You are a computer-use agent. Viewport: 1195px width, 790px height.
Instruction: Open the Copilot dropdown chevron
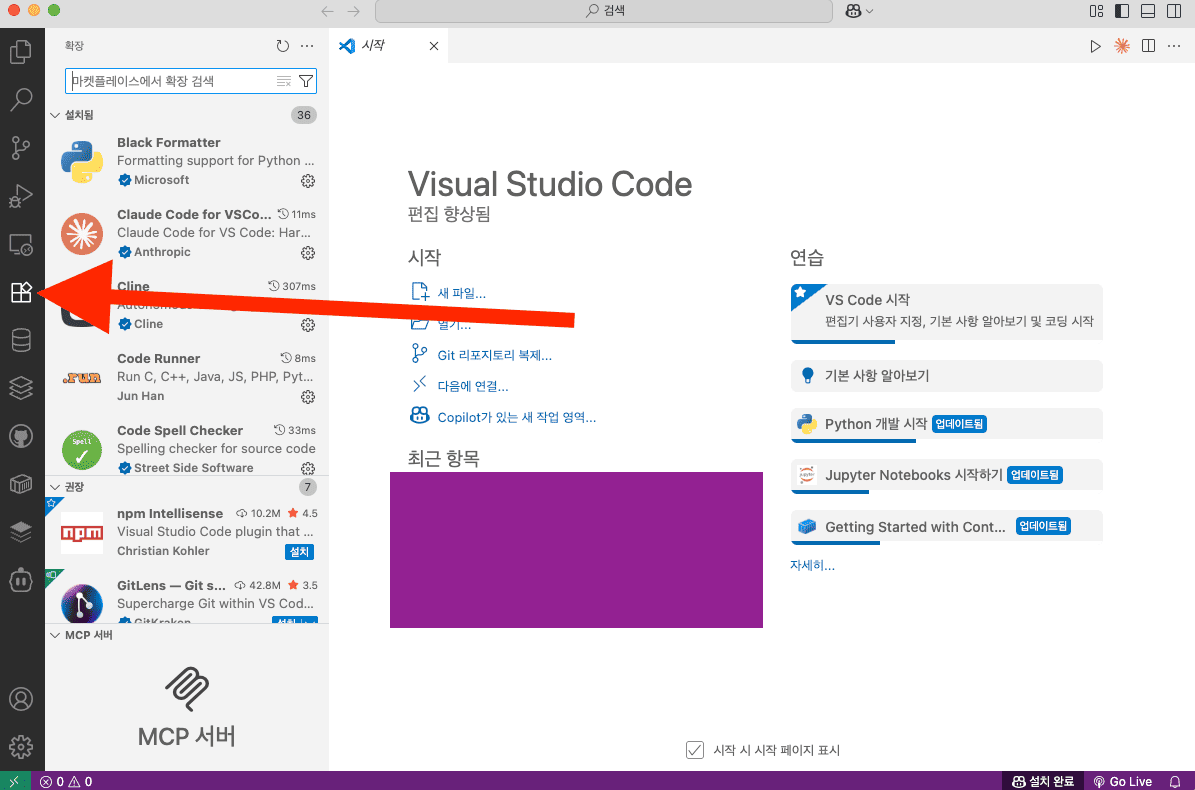[870, 11]
